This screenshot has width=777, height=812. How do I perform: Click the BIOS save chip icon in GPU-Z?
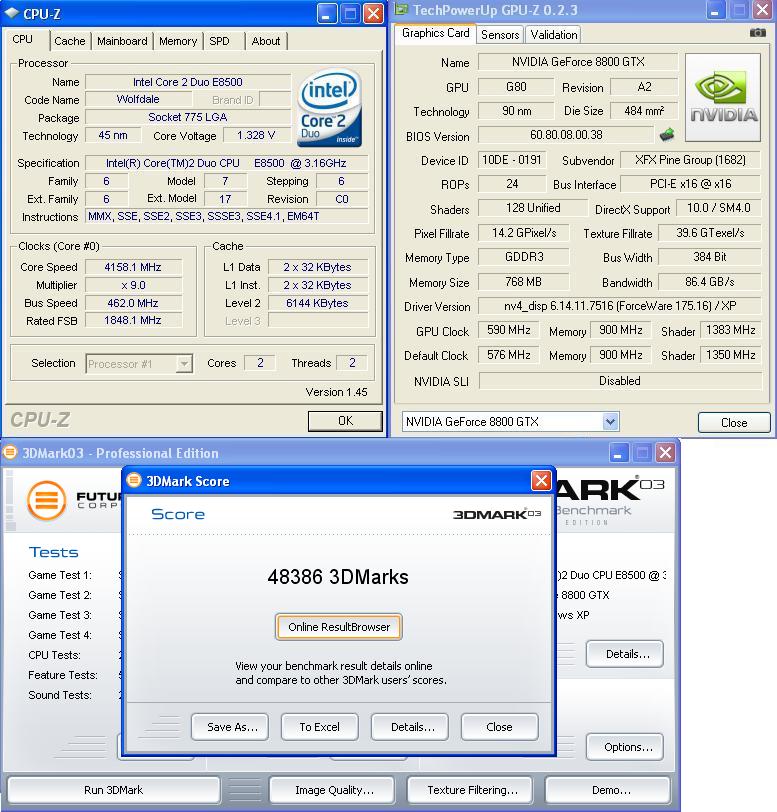(667, 135)
